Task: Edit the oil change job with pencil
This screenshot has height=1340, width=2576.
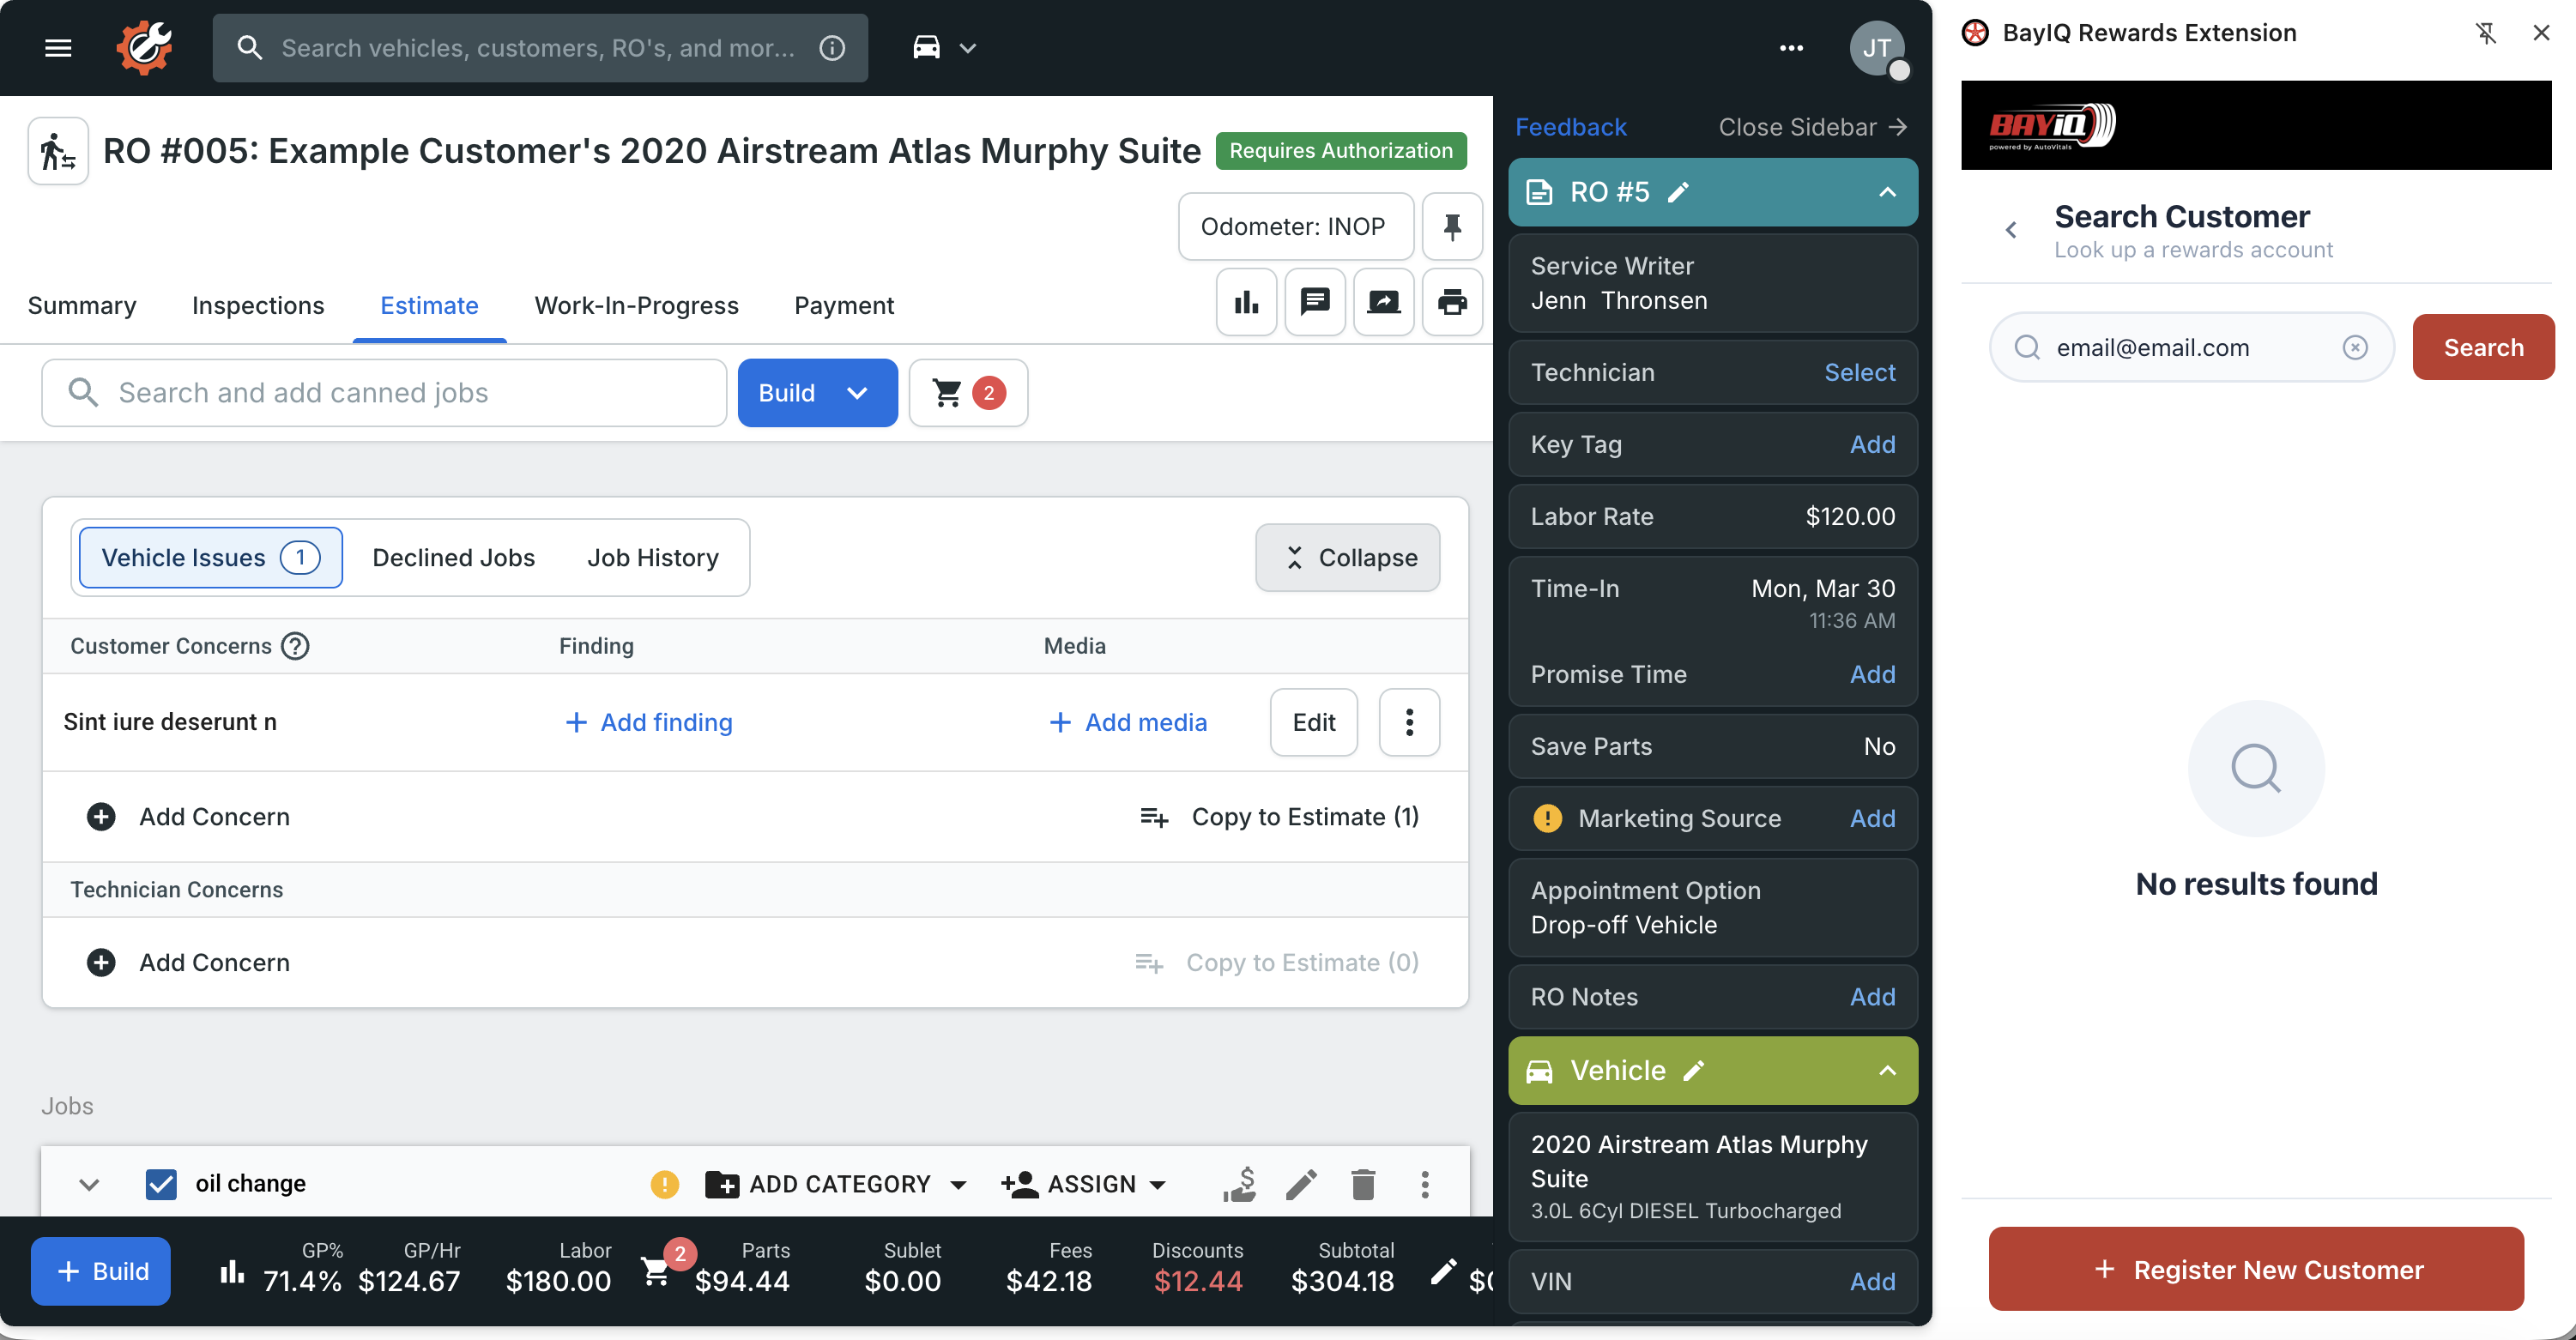Action: coord(1301,1184)
